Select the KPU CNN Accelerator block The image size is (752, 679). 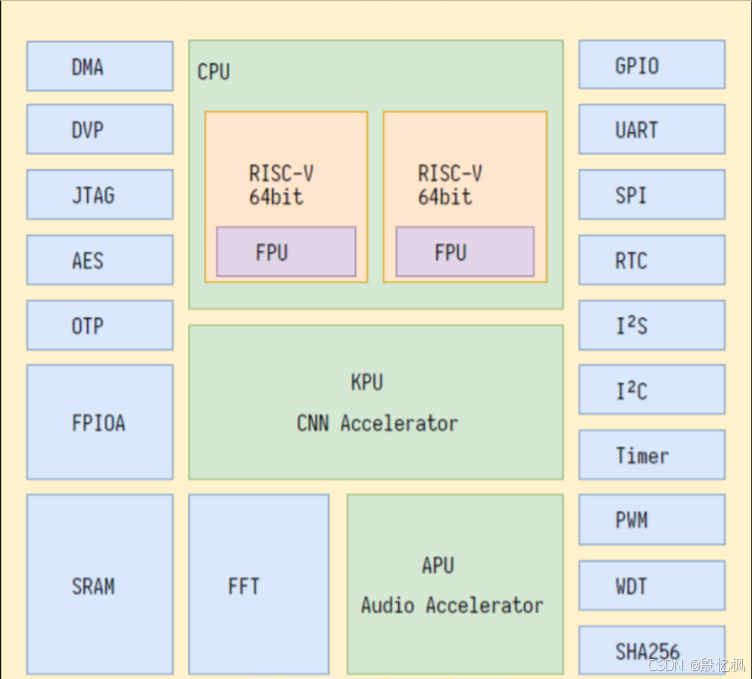tap(376, 402)
